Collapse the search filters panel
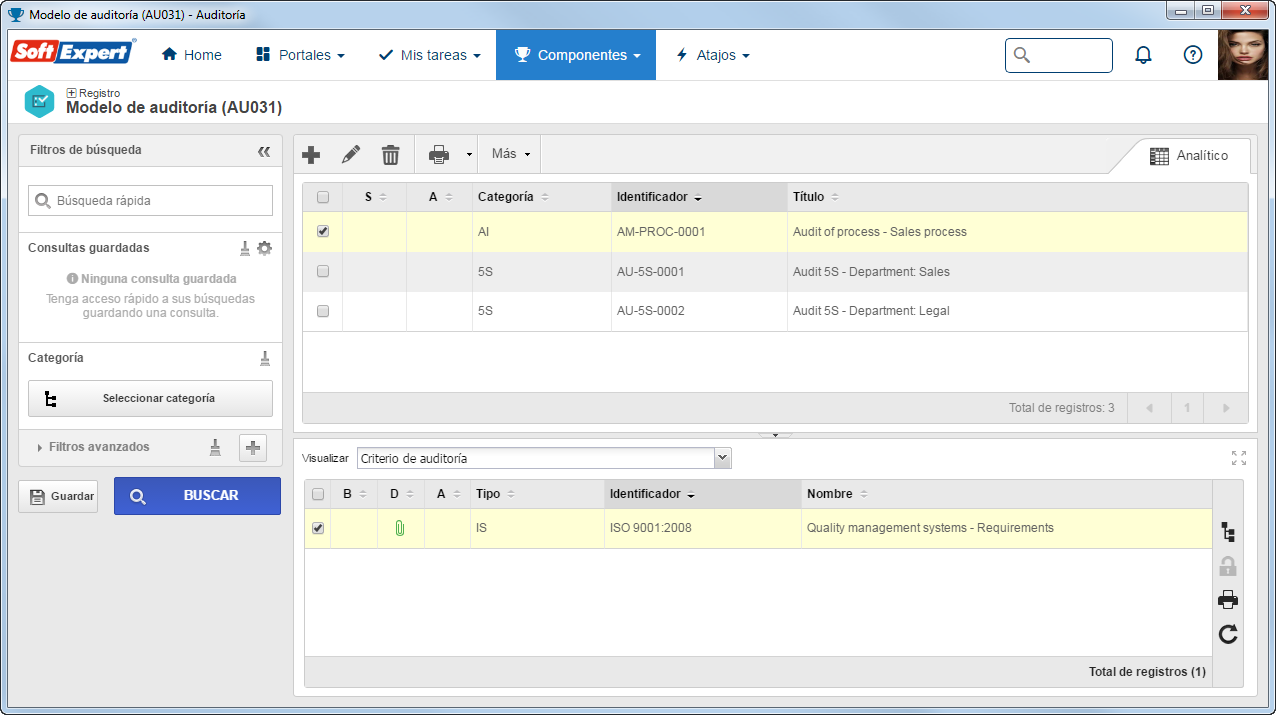The image size is (1276, 715). tap(264, 151)
